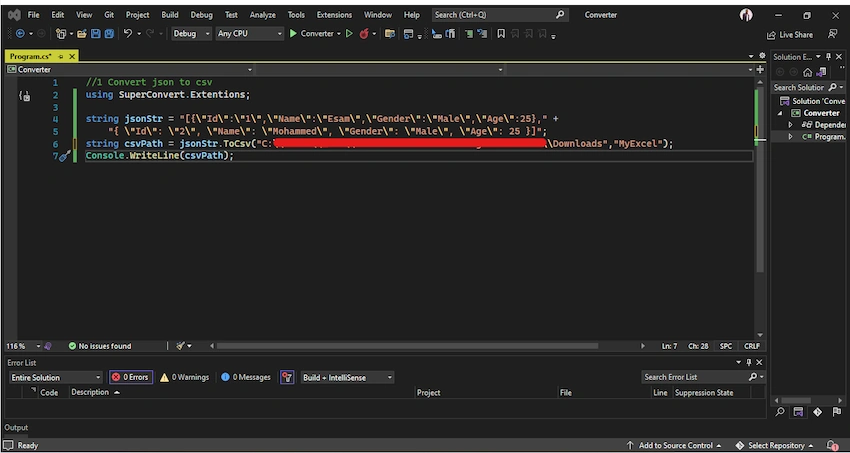Viewport: 850px width, 453px height.
Task: Open the 116 % zoom level dropdown
Action: point(23,346)
